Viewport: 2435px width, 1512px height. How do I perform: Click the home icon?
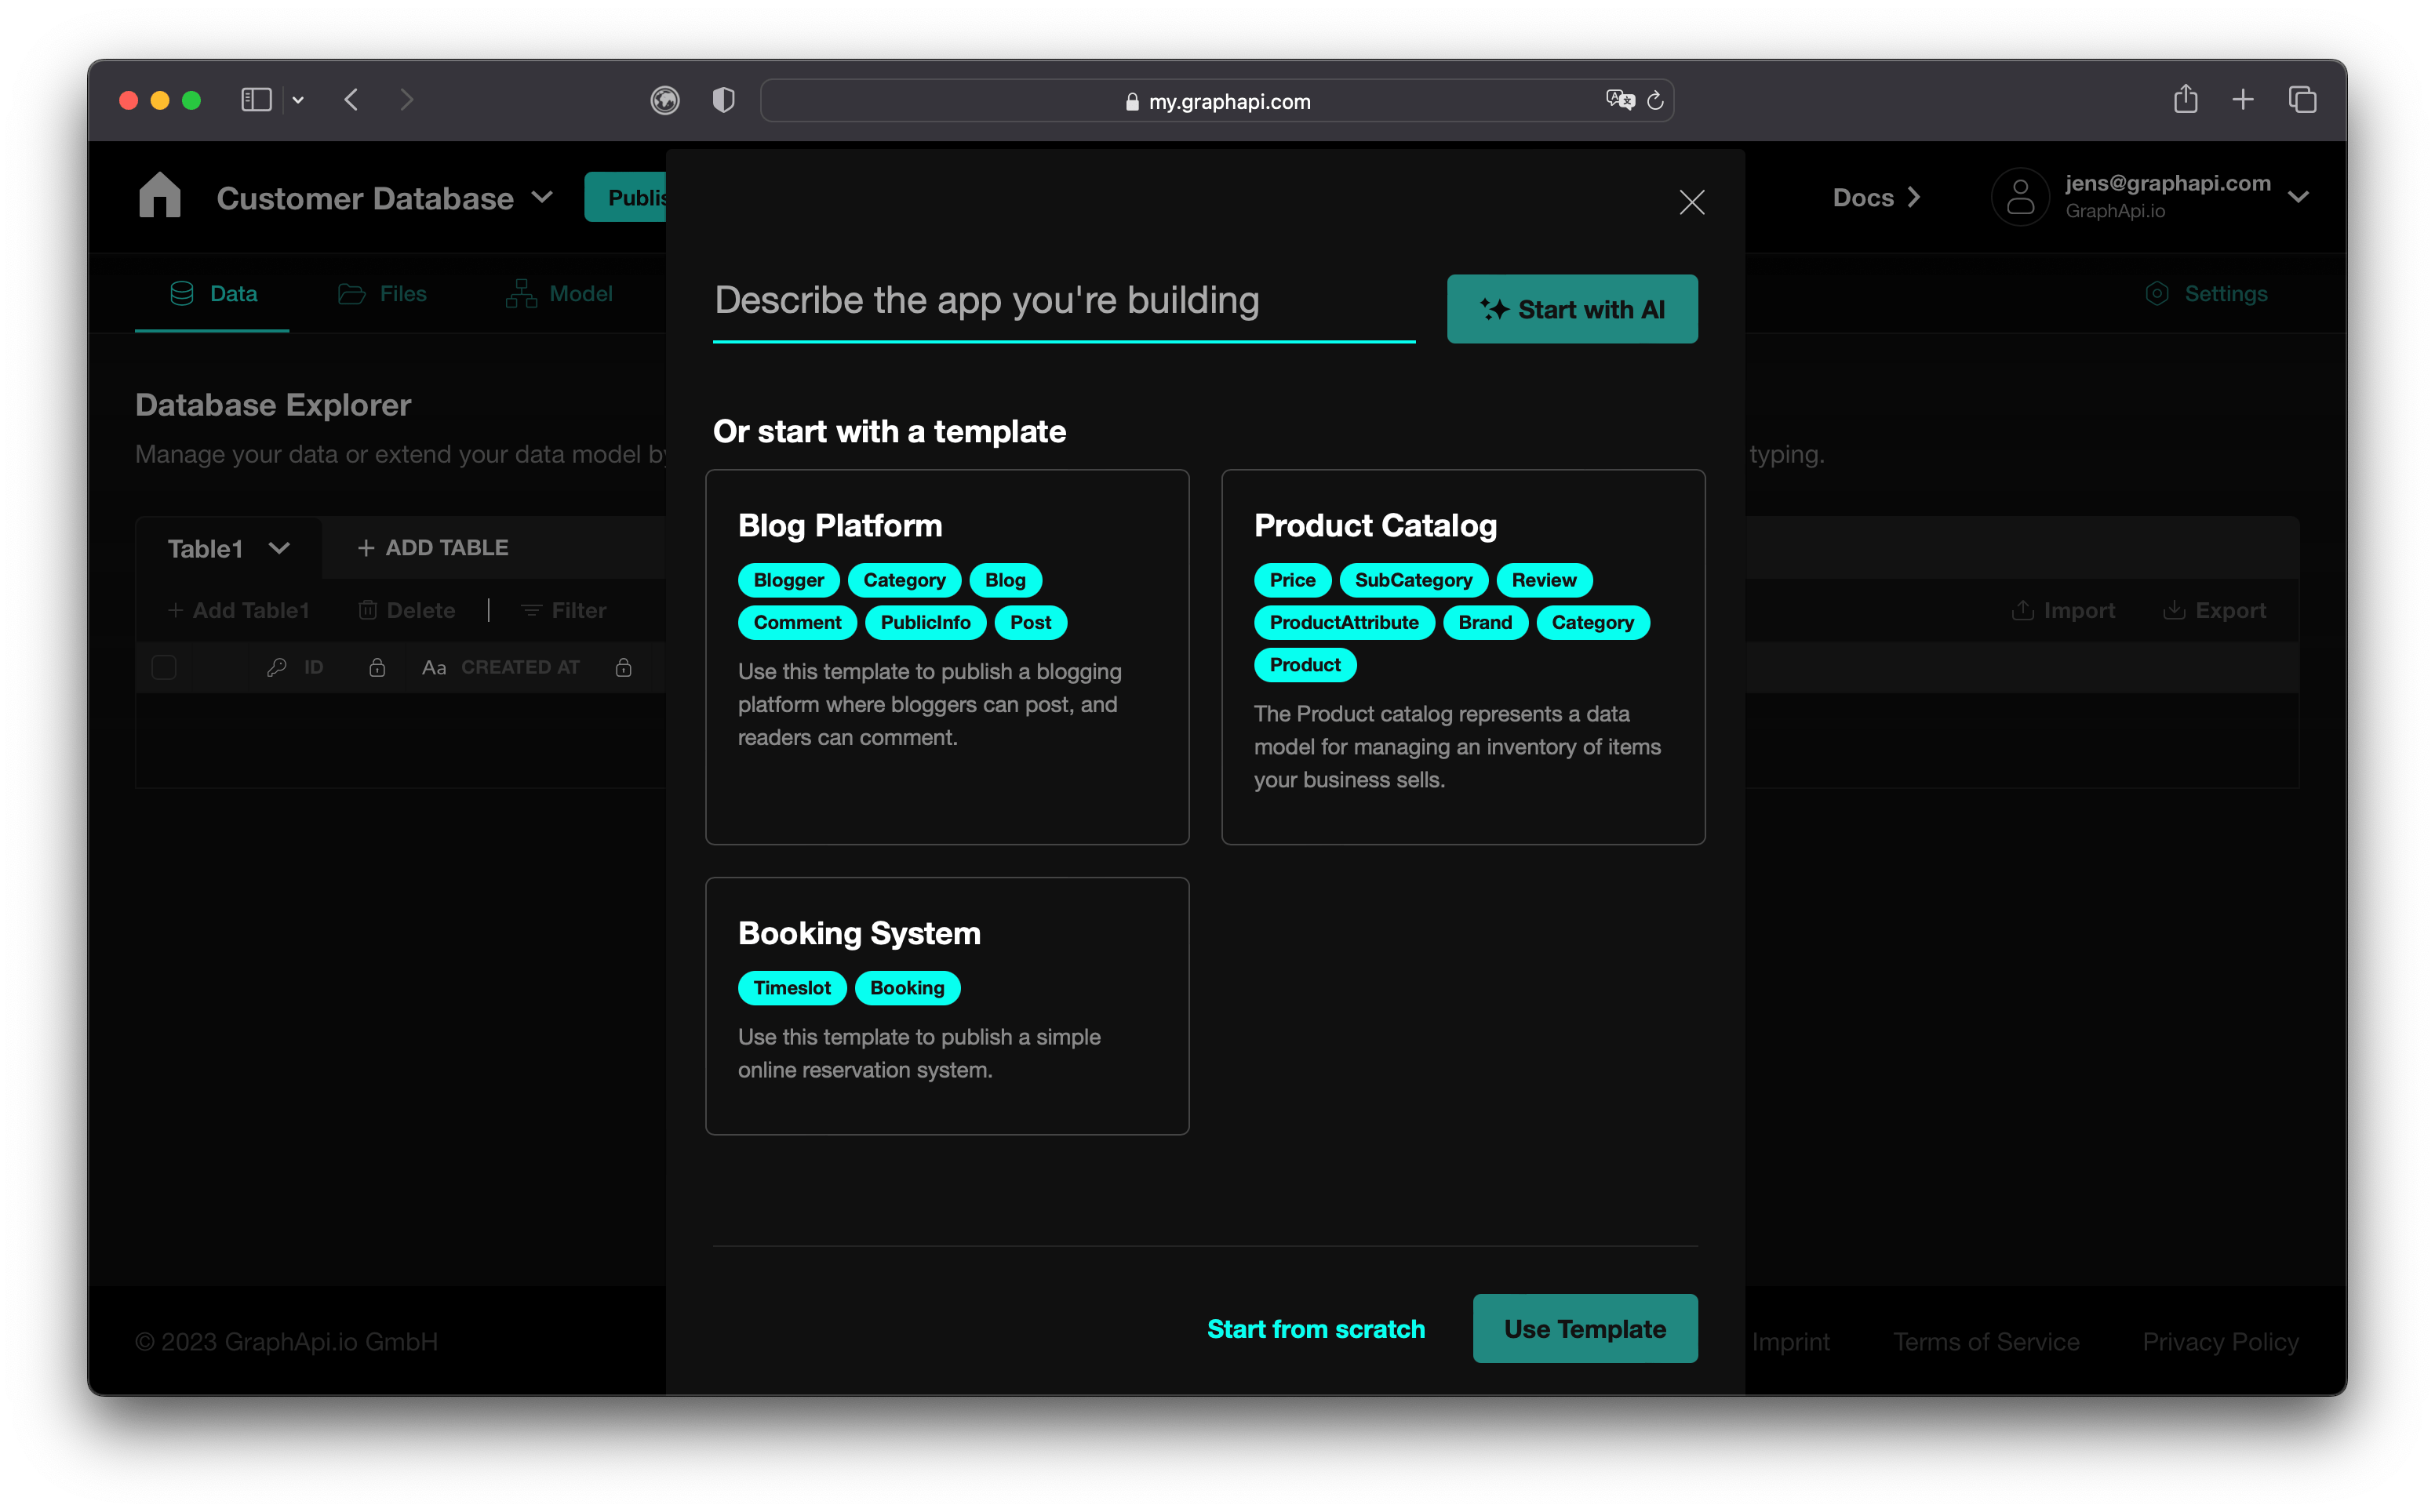(x=160, y=197)
